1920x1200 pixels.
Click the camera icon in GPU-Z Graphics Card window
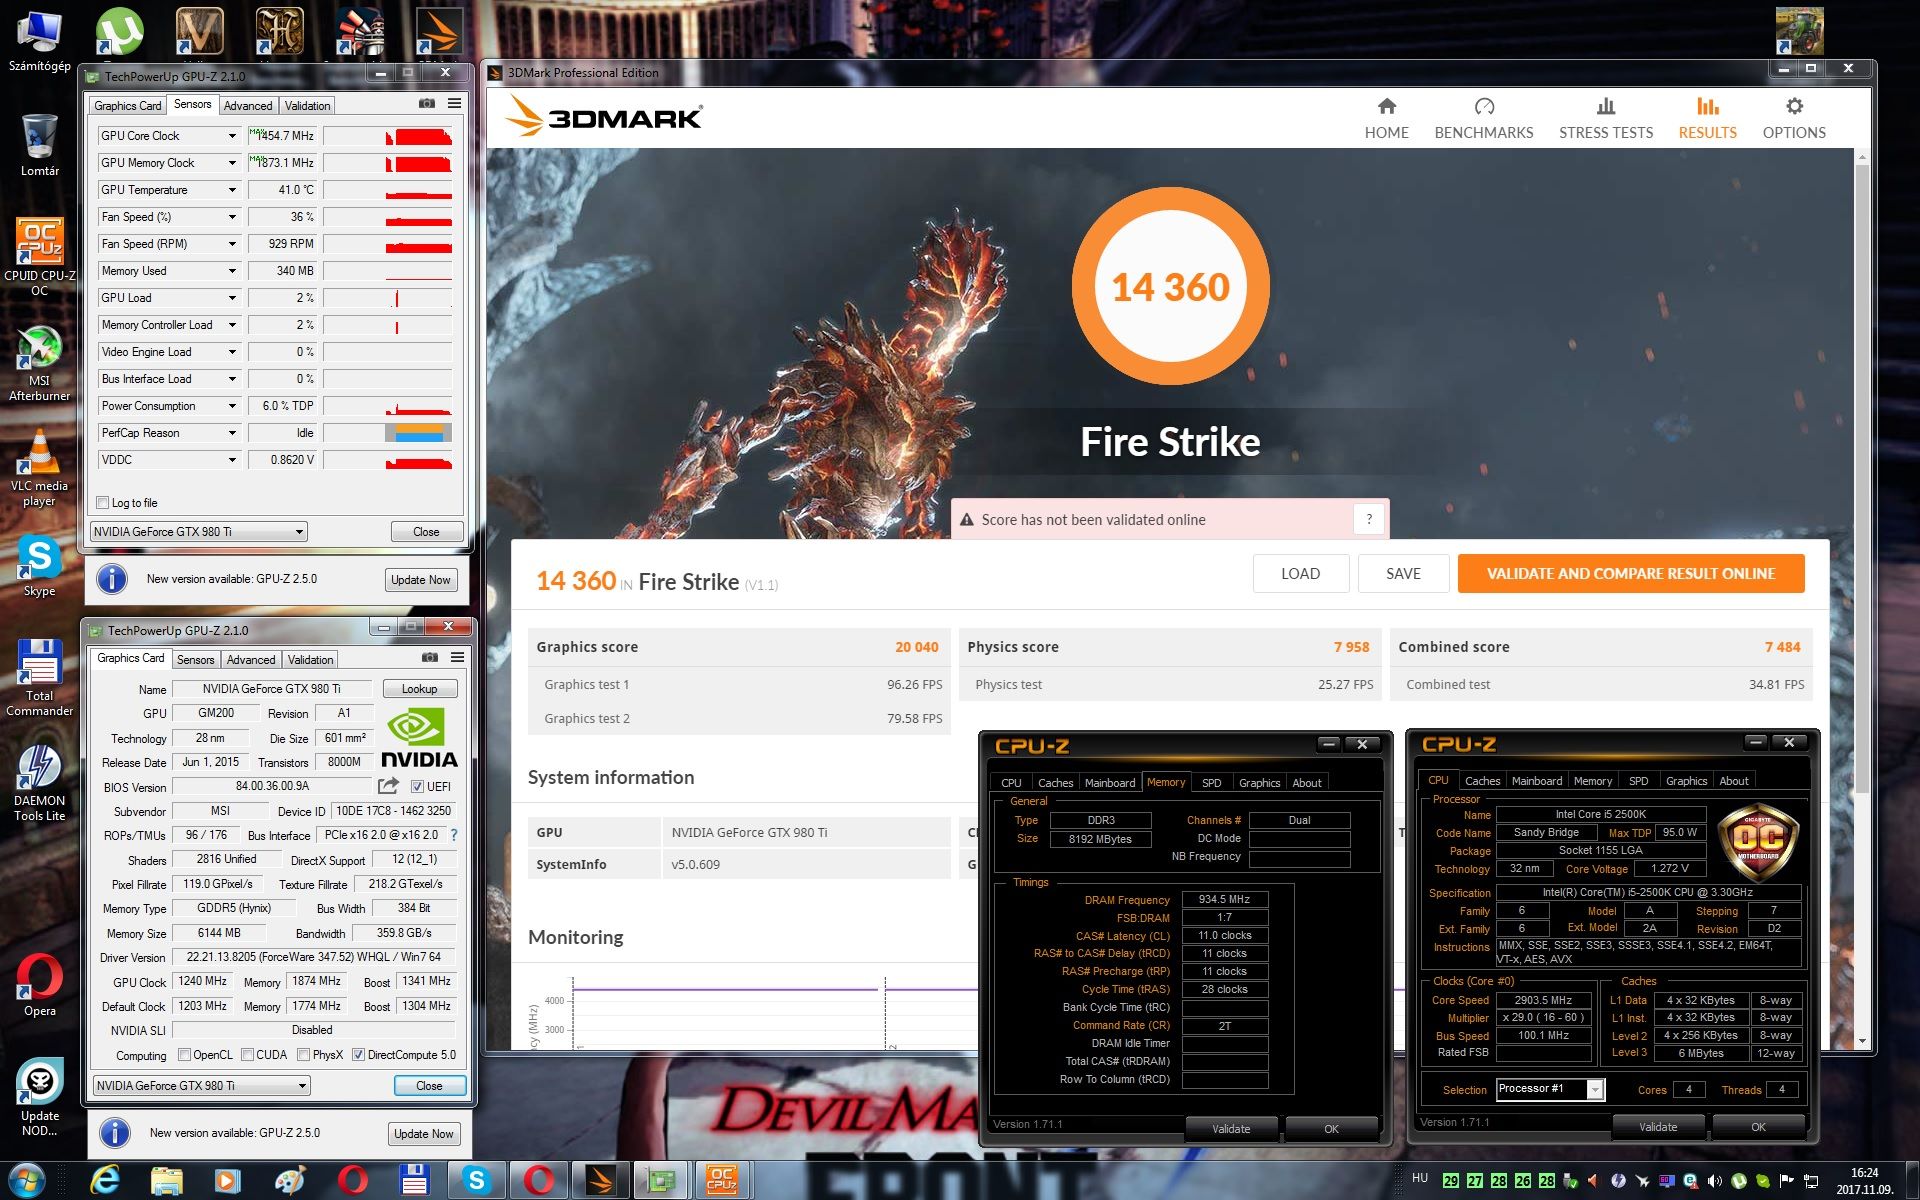[x=430, y=658]
